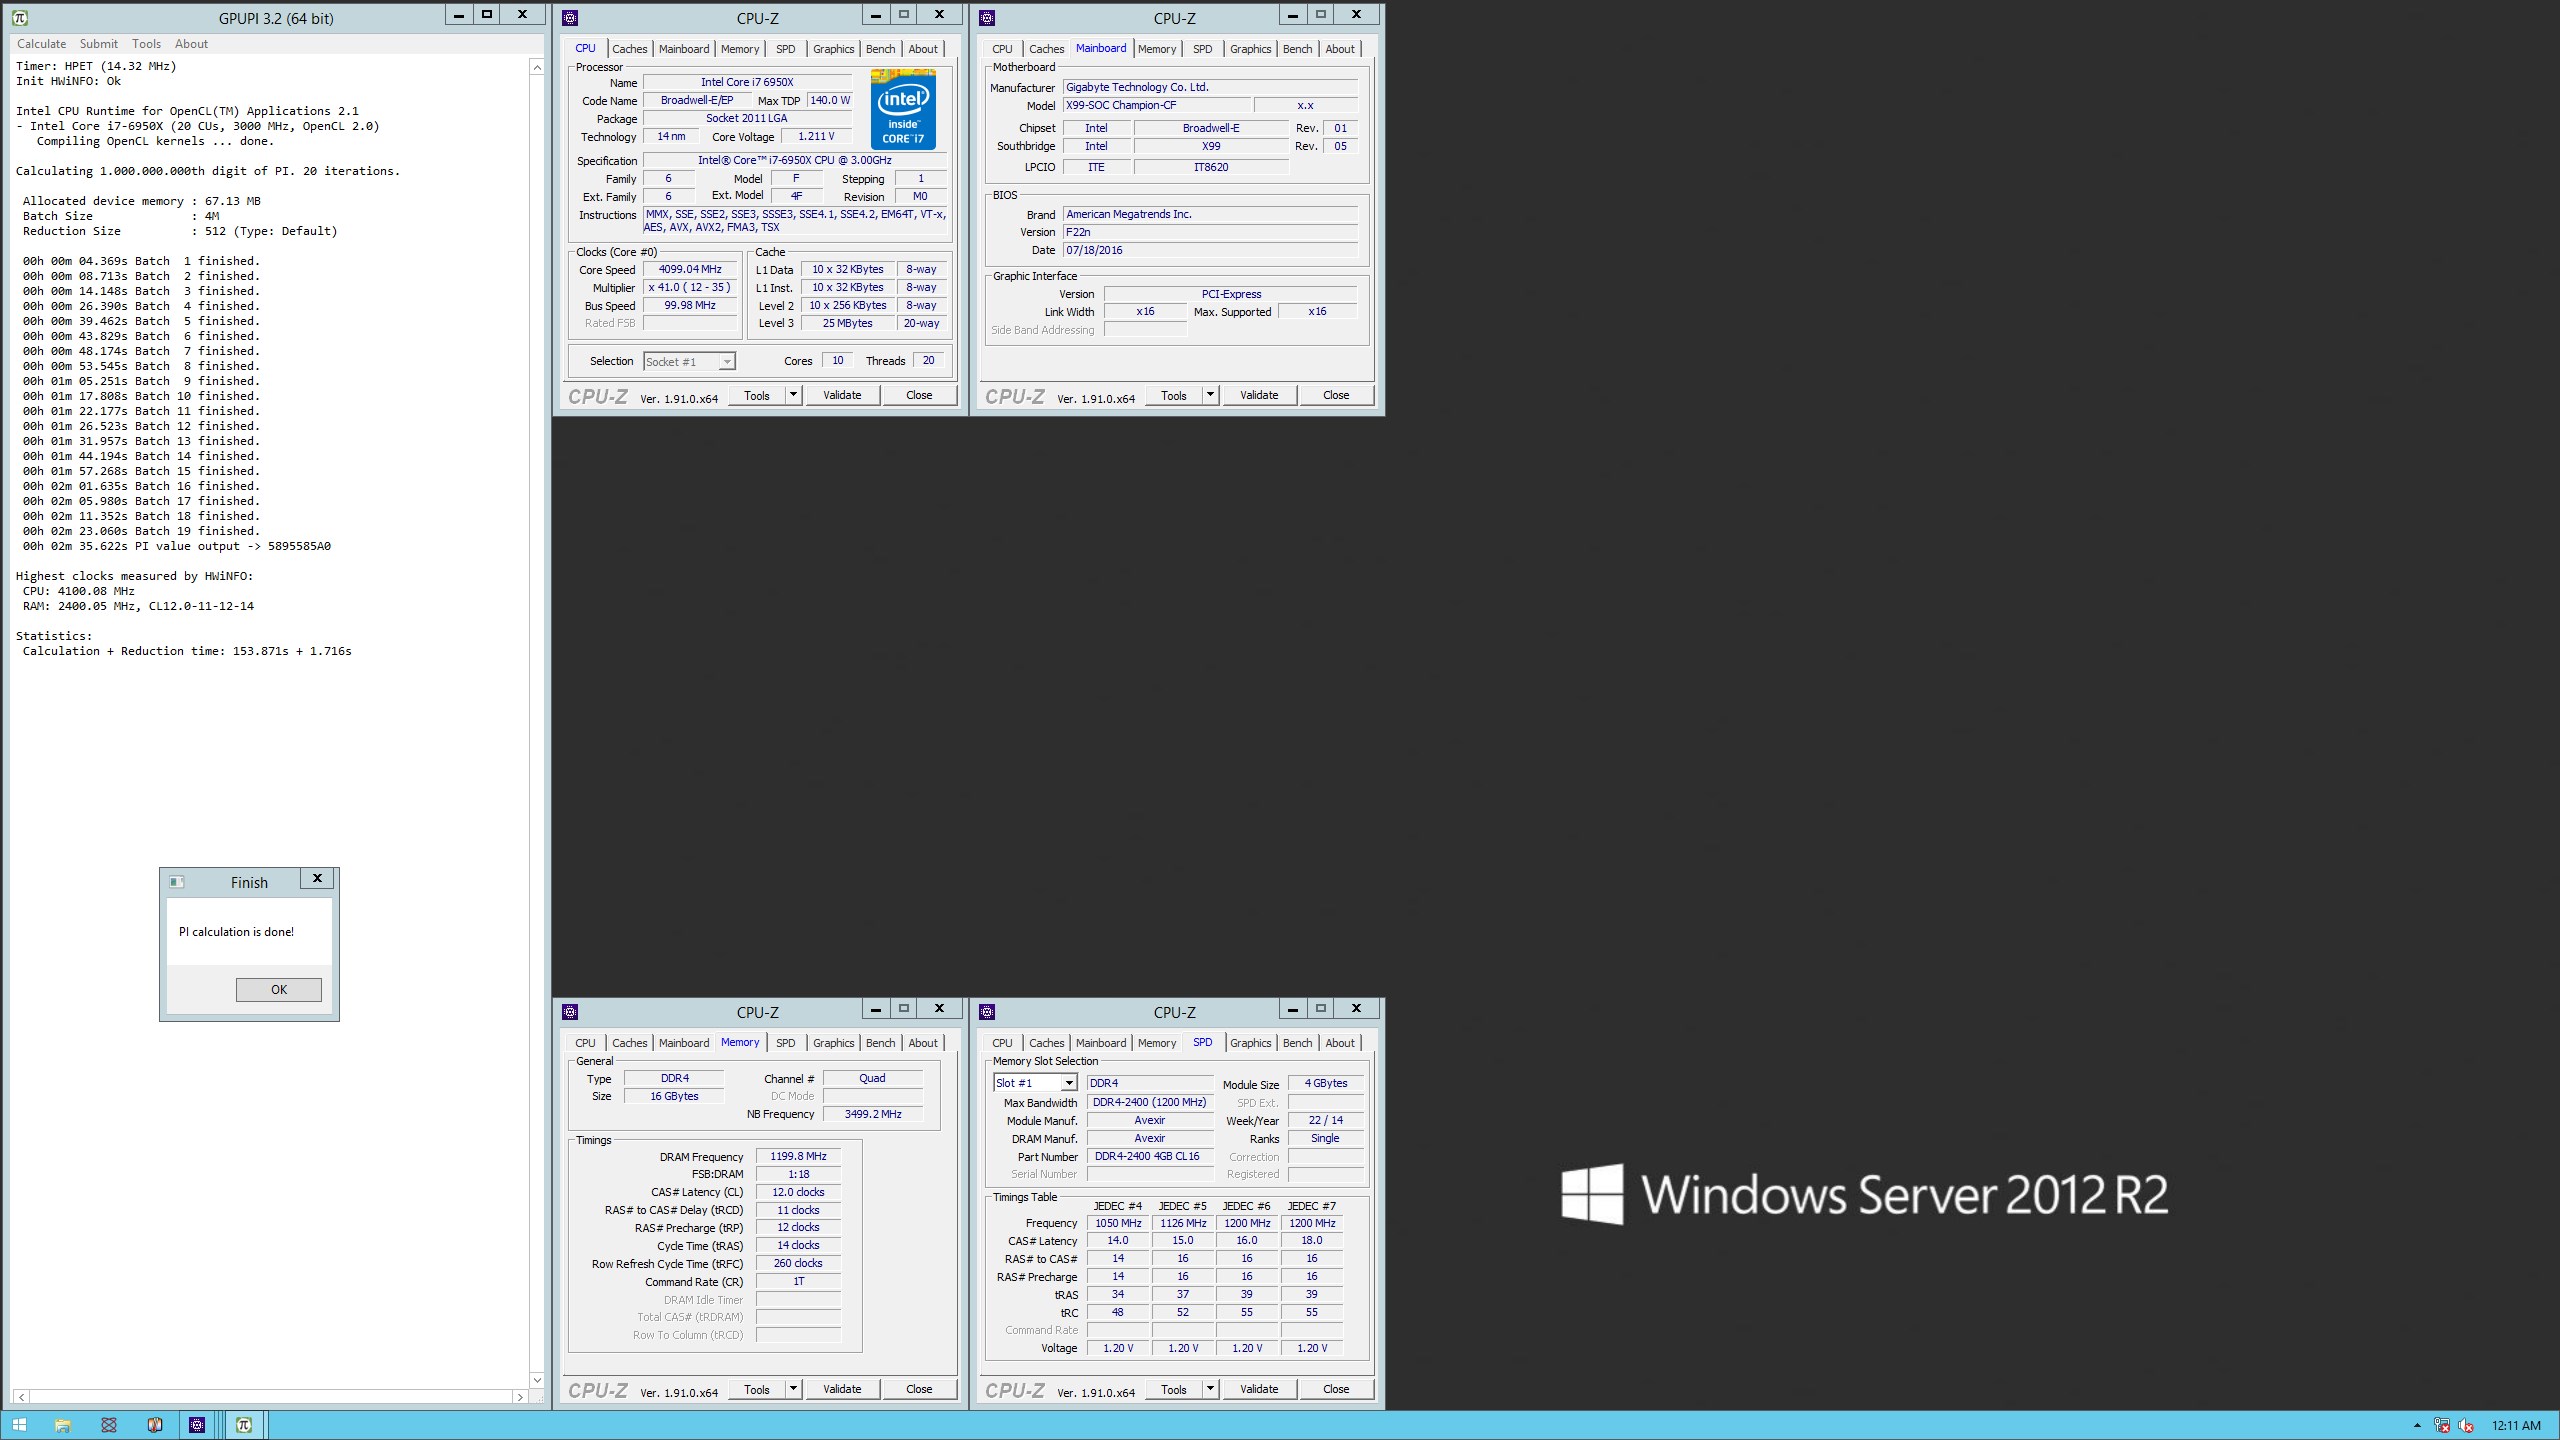Click the CPU-Z title icon in the Mainboard tab window

pos(987,17)
